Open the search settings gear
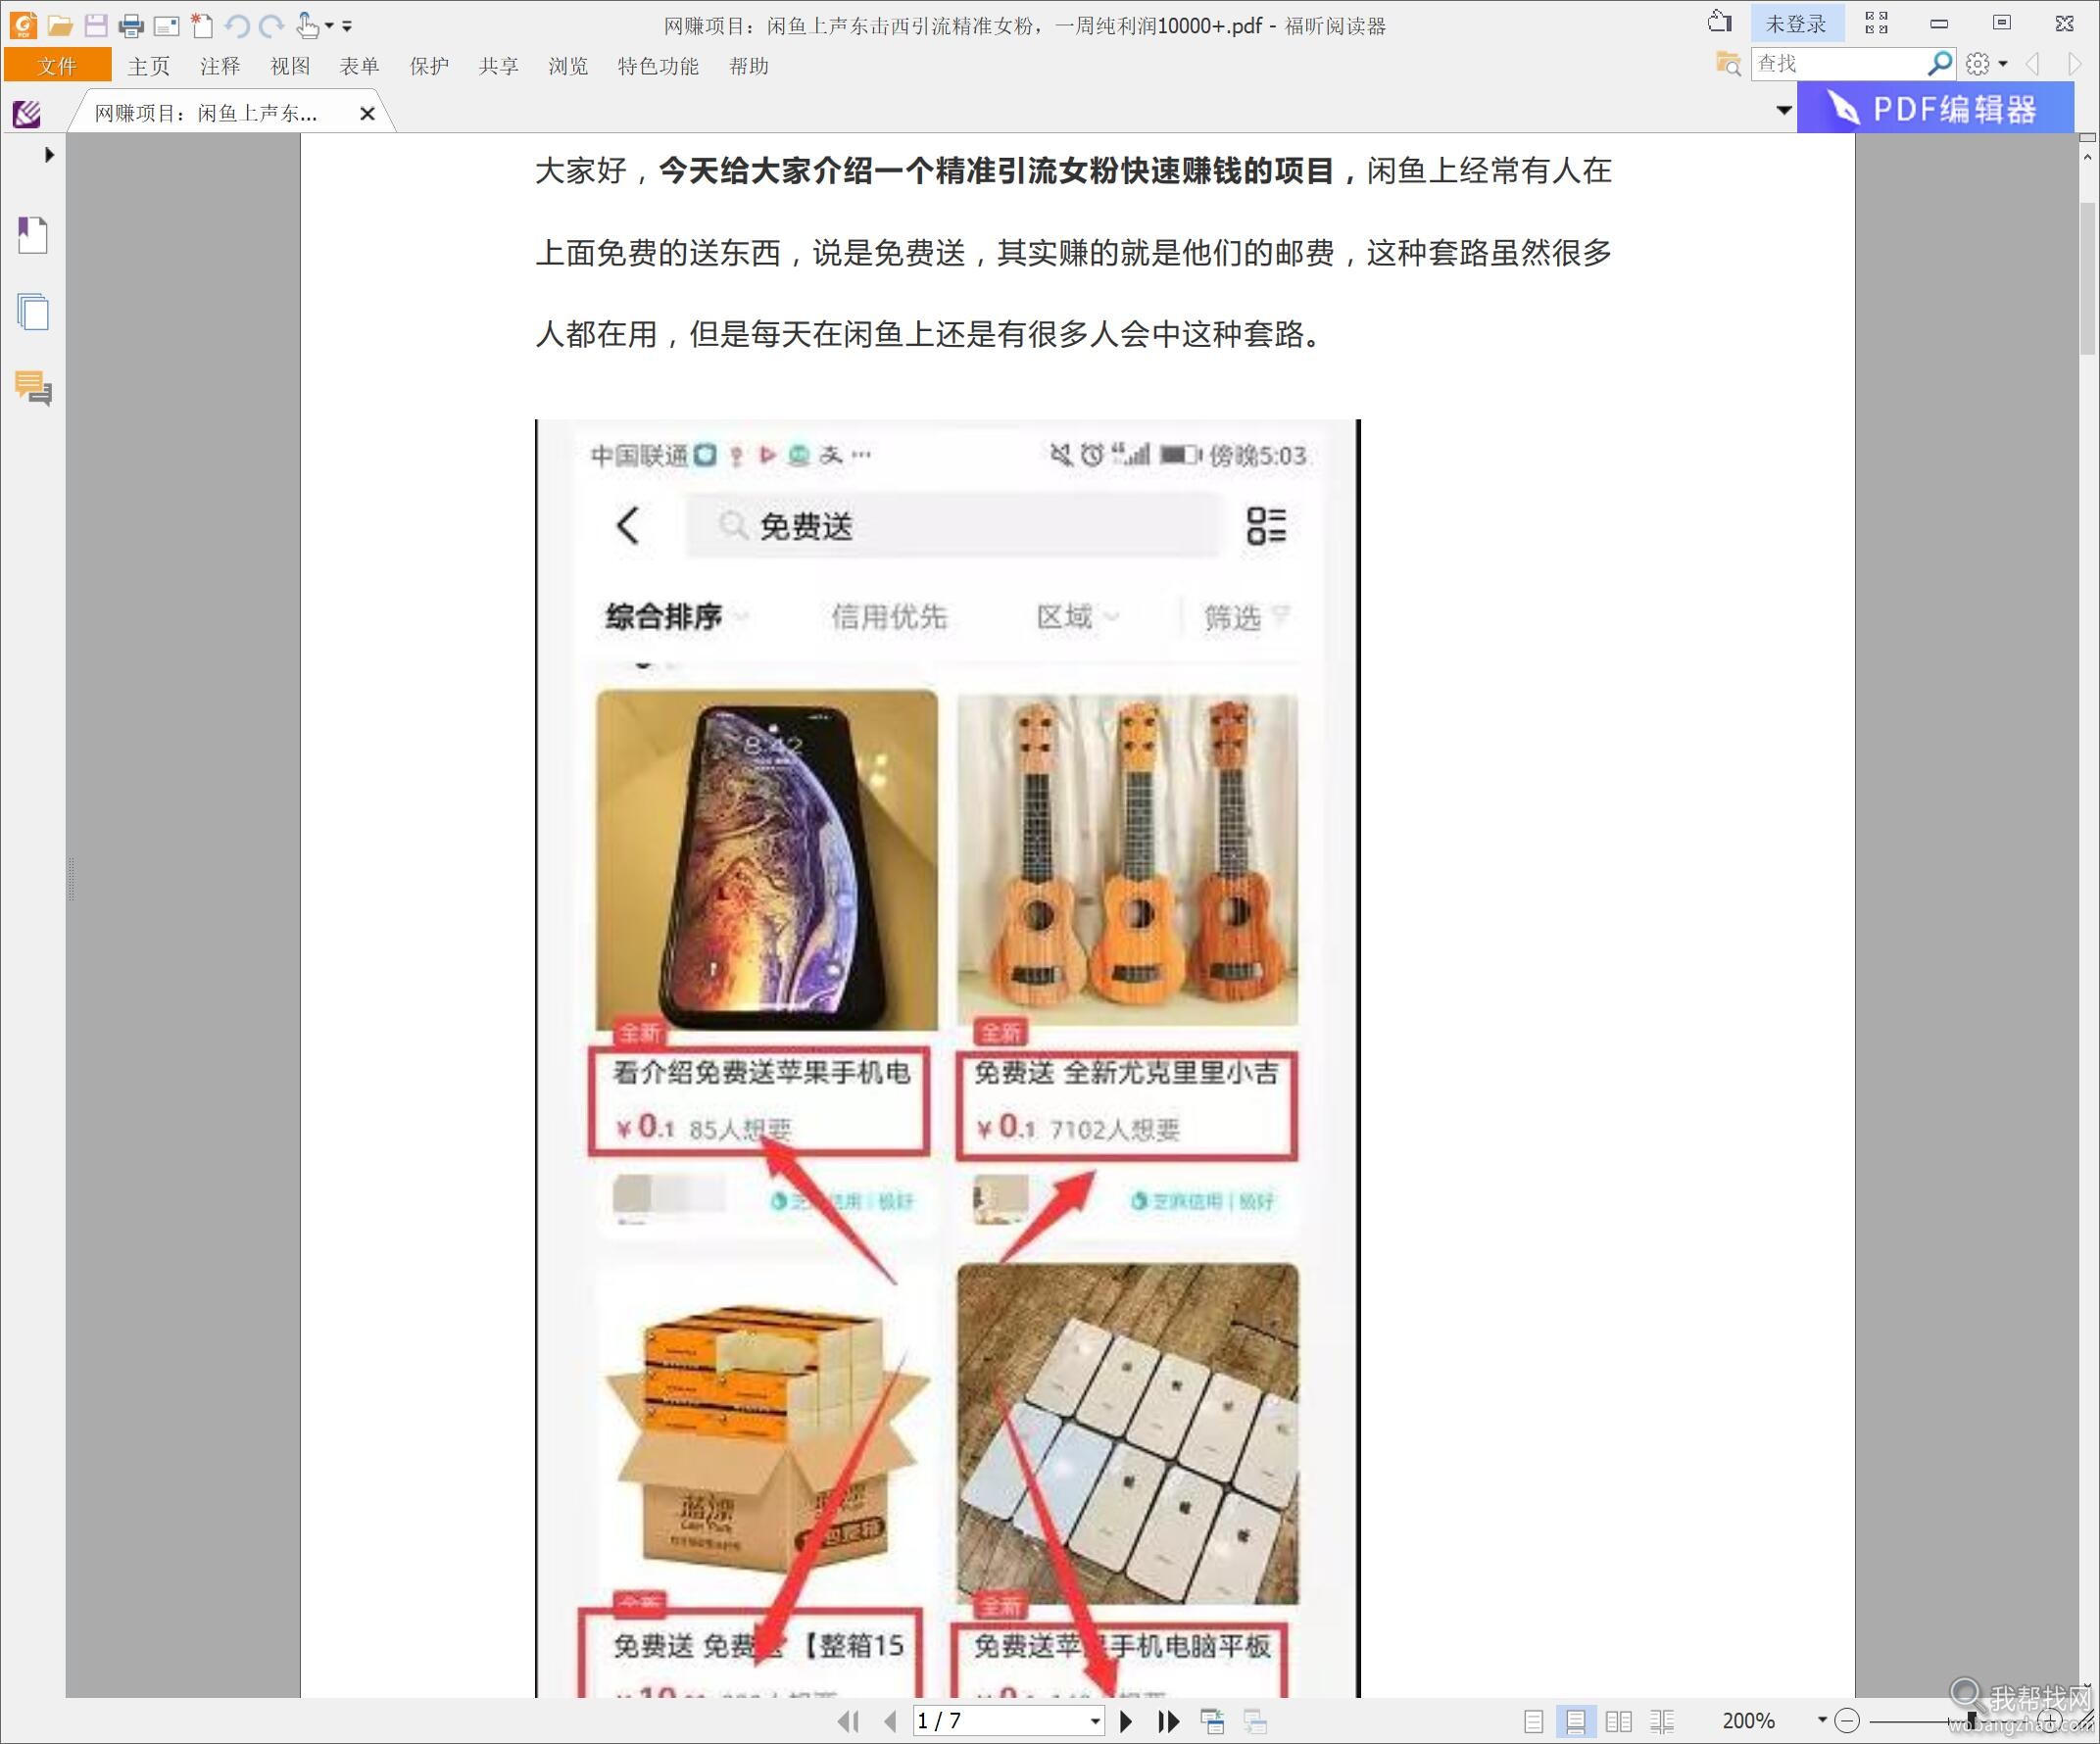The height and width of the screenshot is (1744, 2100). 1977,65
